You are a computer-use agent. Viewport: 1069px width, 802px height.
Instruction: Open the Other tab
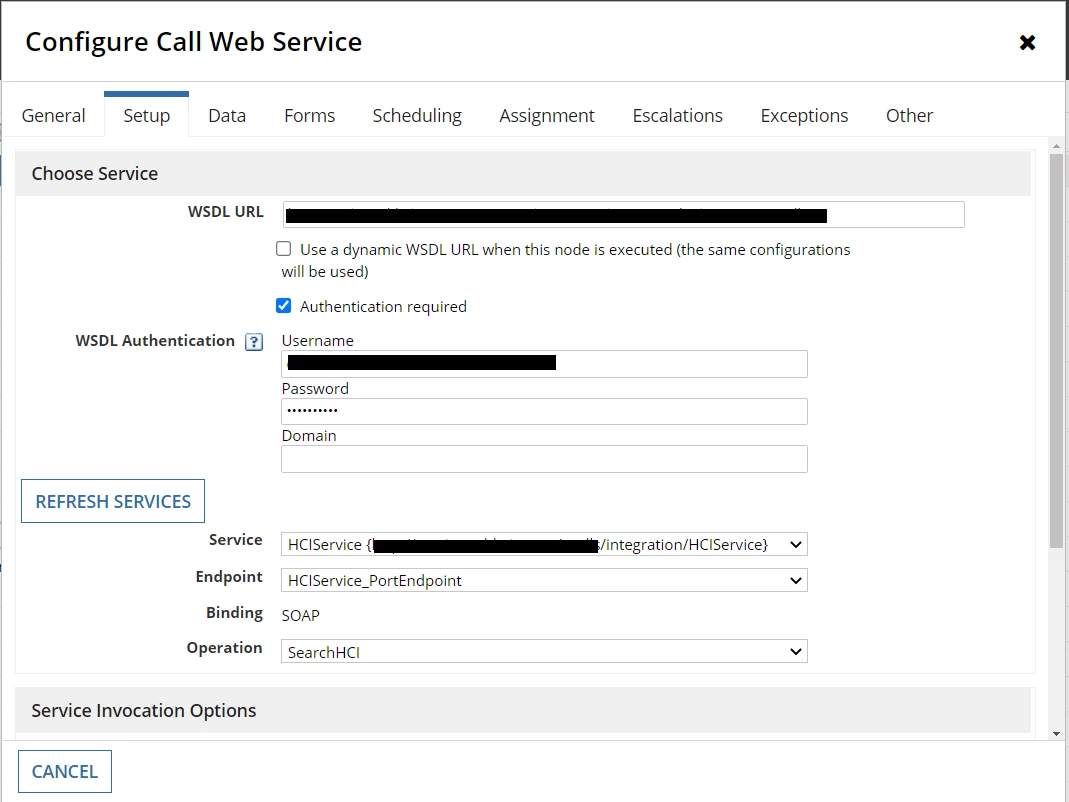pyautogui.click(x=909, y=115)
